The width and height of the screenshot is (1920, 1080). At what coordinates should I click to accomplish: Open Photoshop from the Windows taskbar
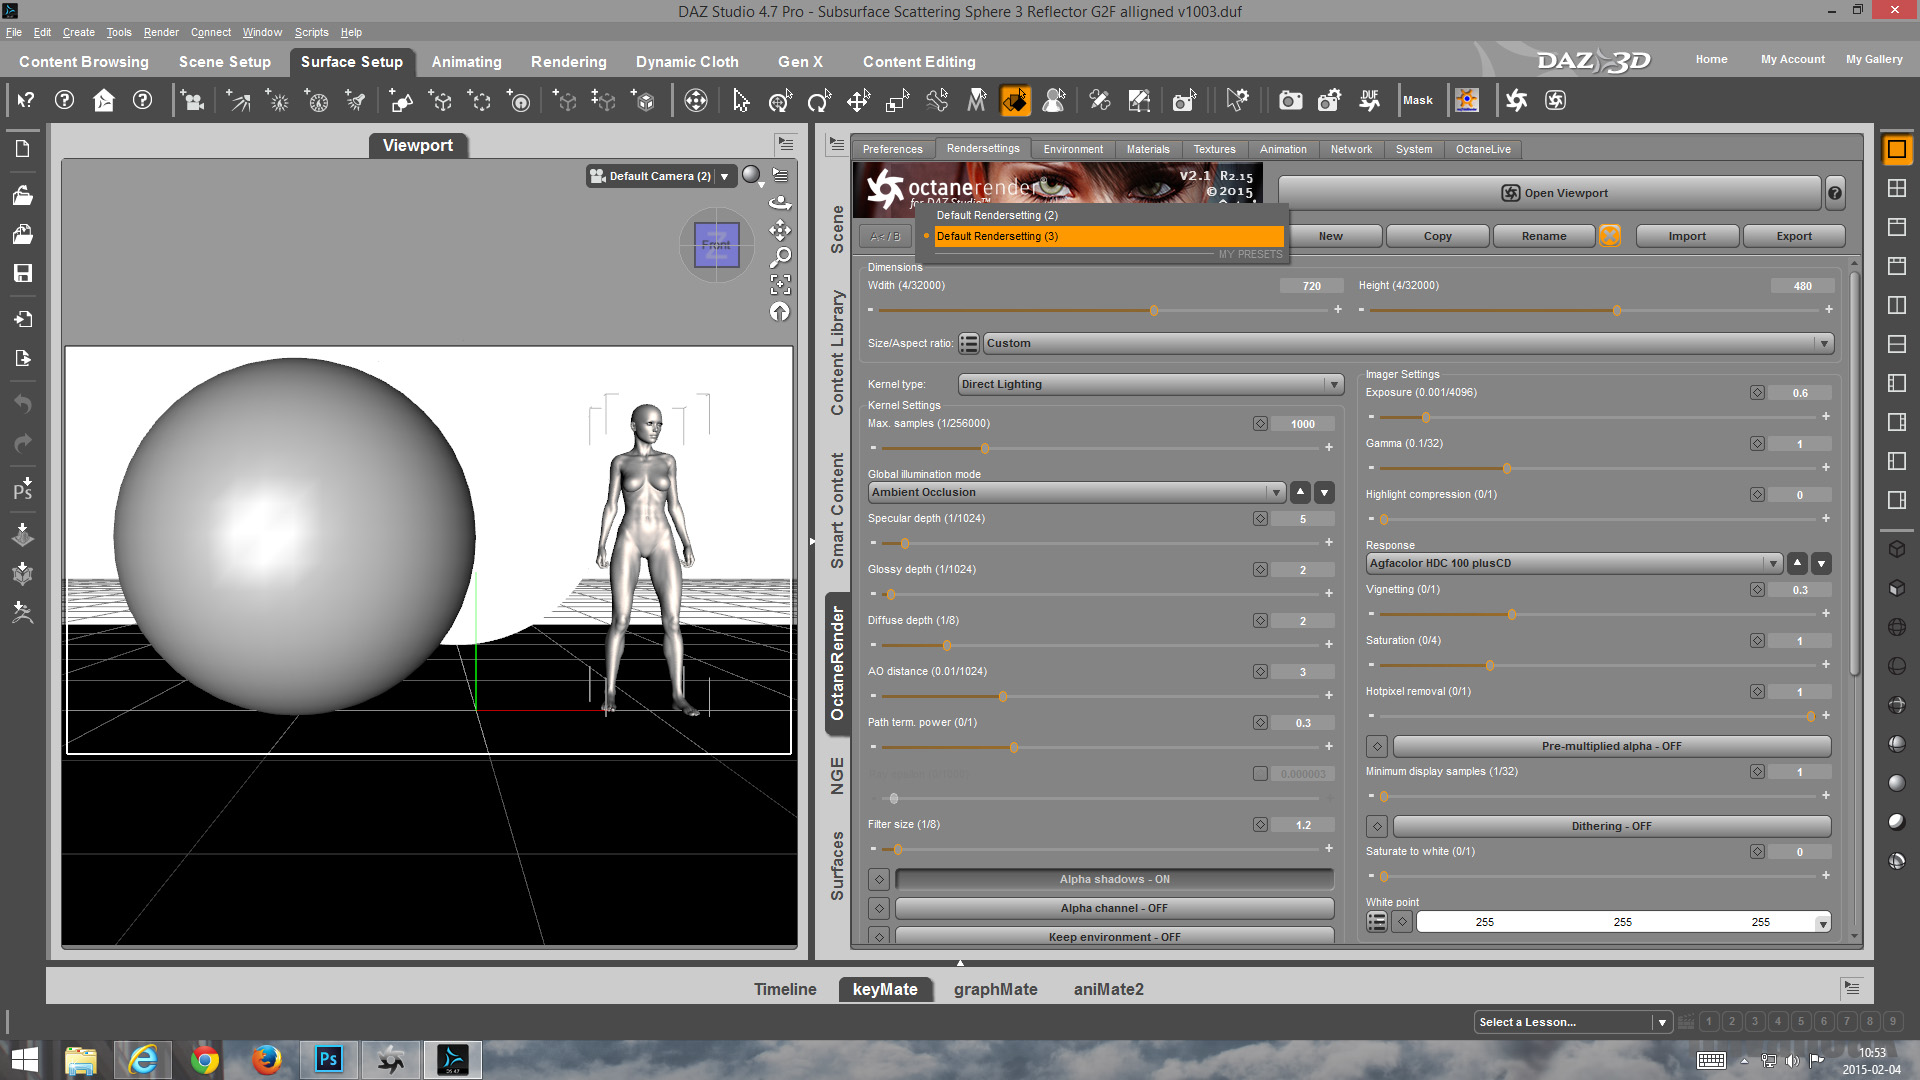coord(328,1059)
